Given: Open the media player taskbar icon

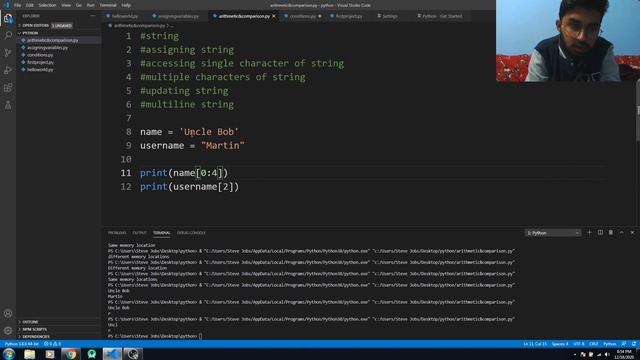Looking at the screenshot, I should (x=50, y=354).
